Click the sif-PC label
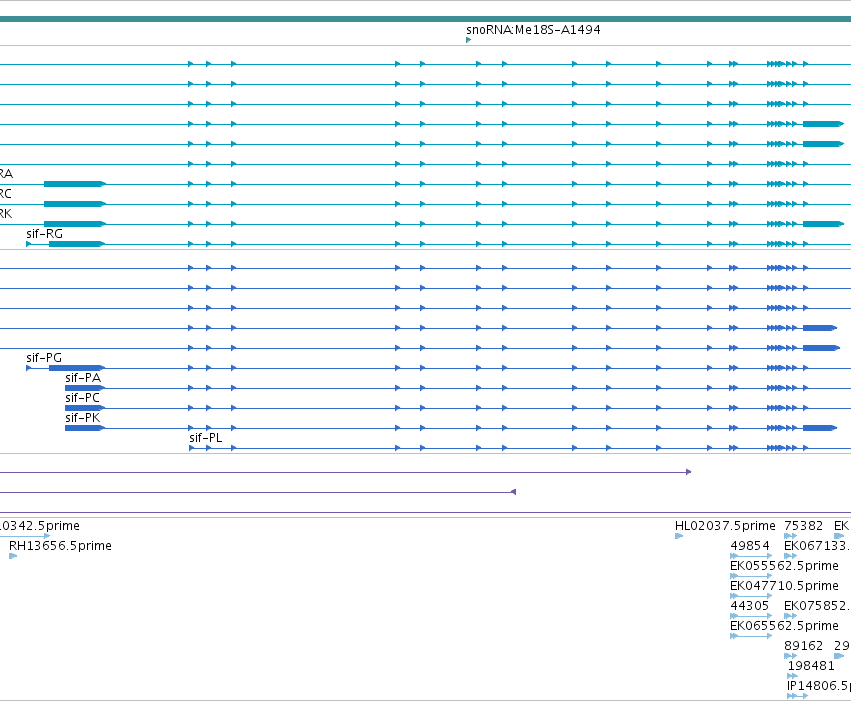Image resolution: width=851 pixels, height=701 pixels. [x=82, y=398]
